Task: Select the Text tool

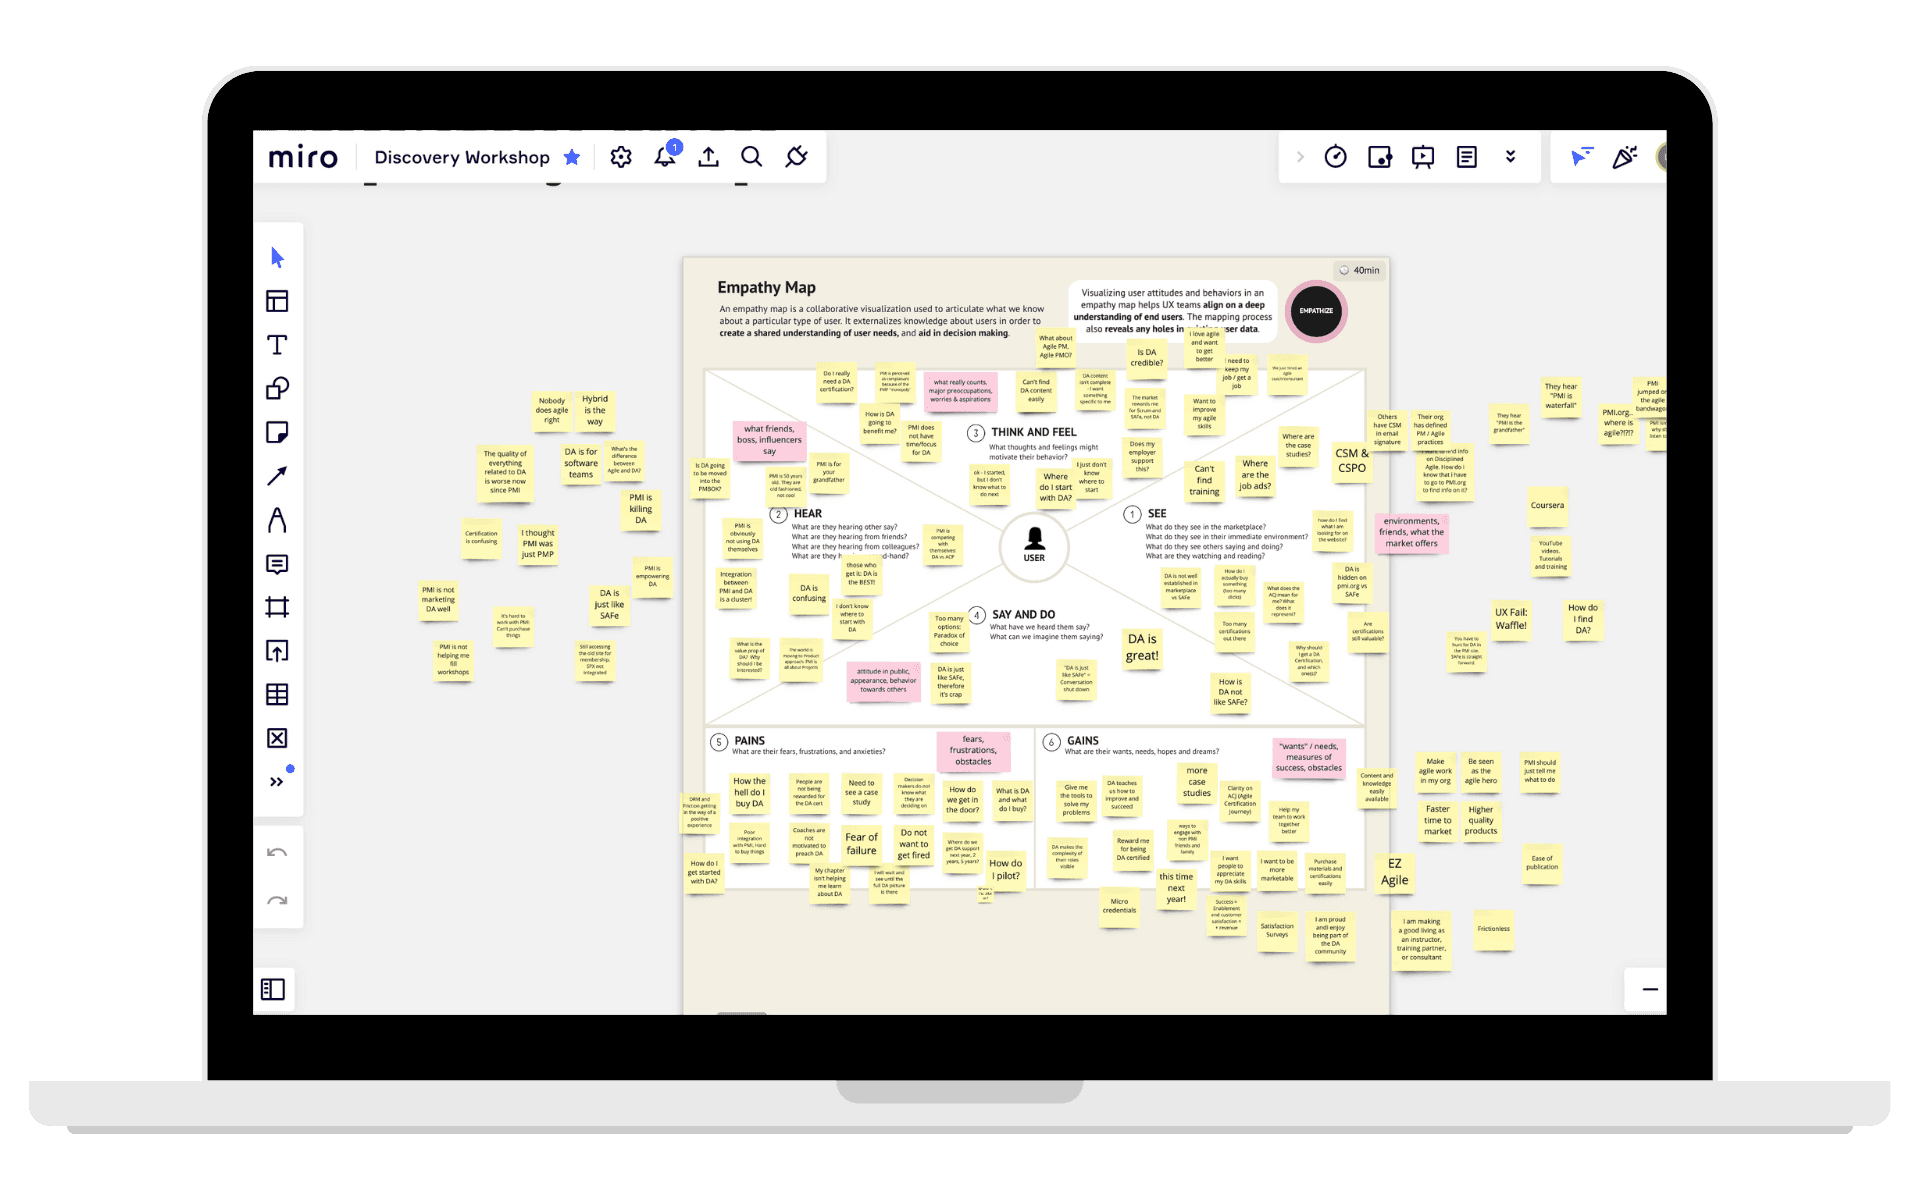Action: (277, 345)
